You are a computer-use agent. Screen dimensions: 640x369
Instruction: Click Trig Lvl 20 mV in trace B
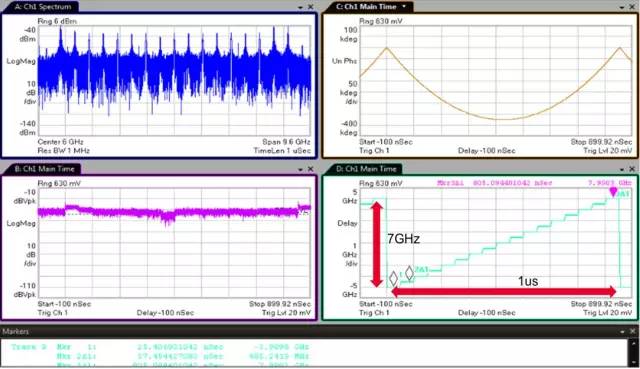tap(286, 313)
